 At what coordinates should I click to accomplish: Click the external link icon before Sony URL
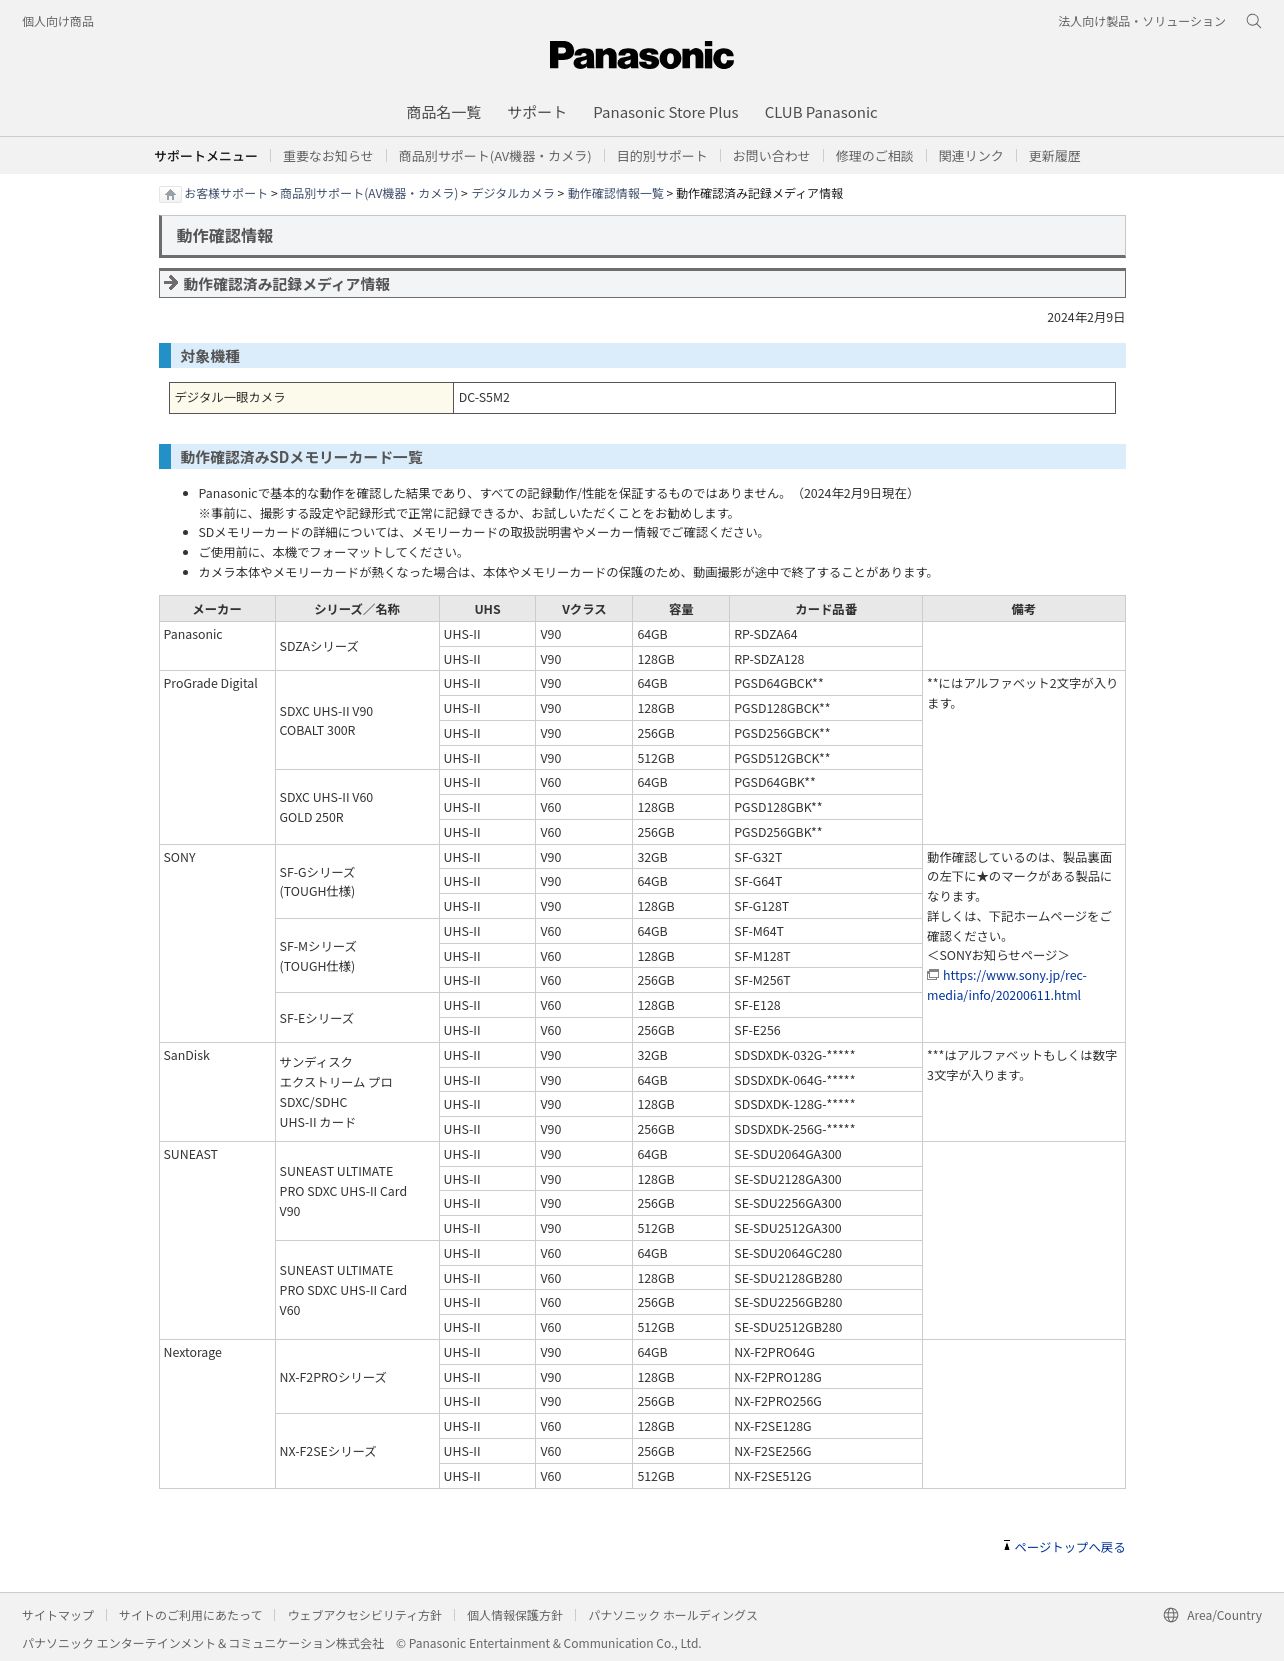pyautogui.click(x=933, y=975)
